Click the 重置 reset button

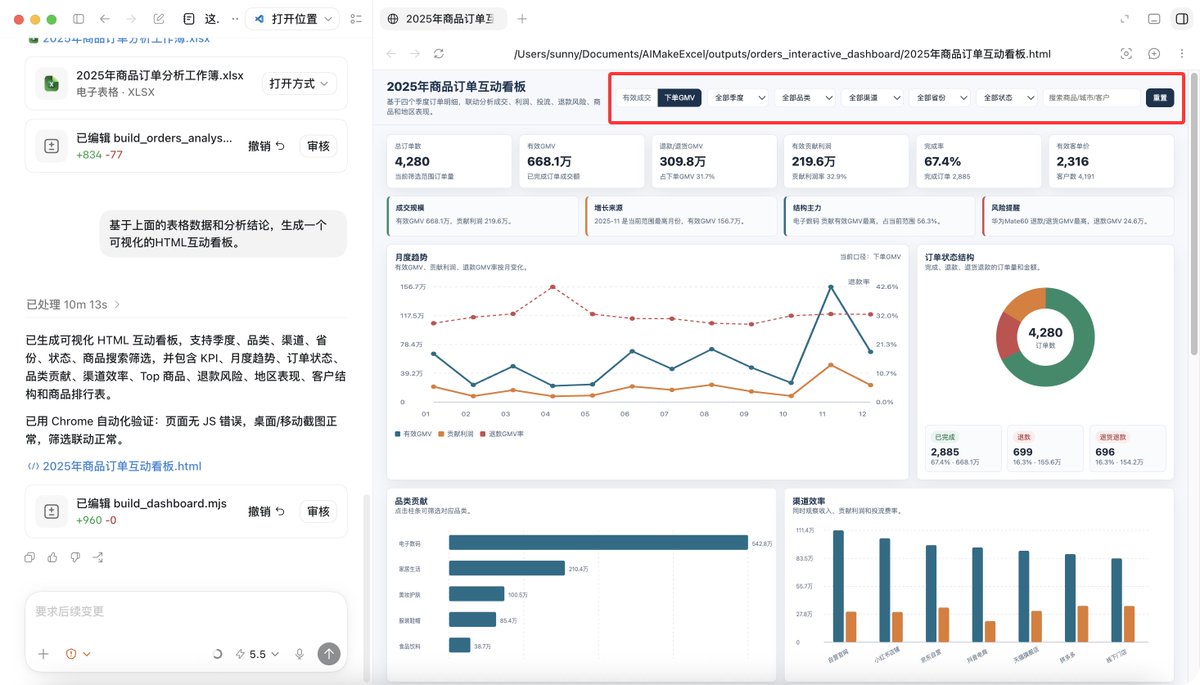1160,98
